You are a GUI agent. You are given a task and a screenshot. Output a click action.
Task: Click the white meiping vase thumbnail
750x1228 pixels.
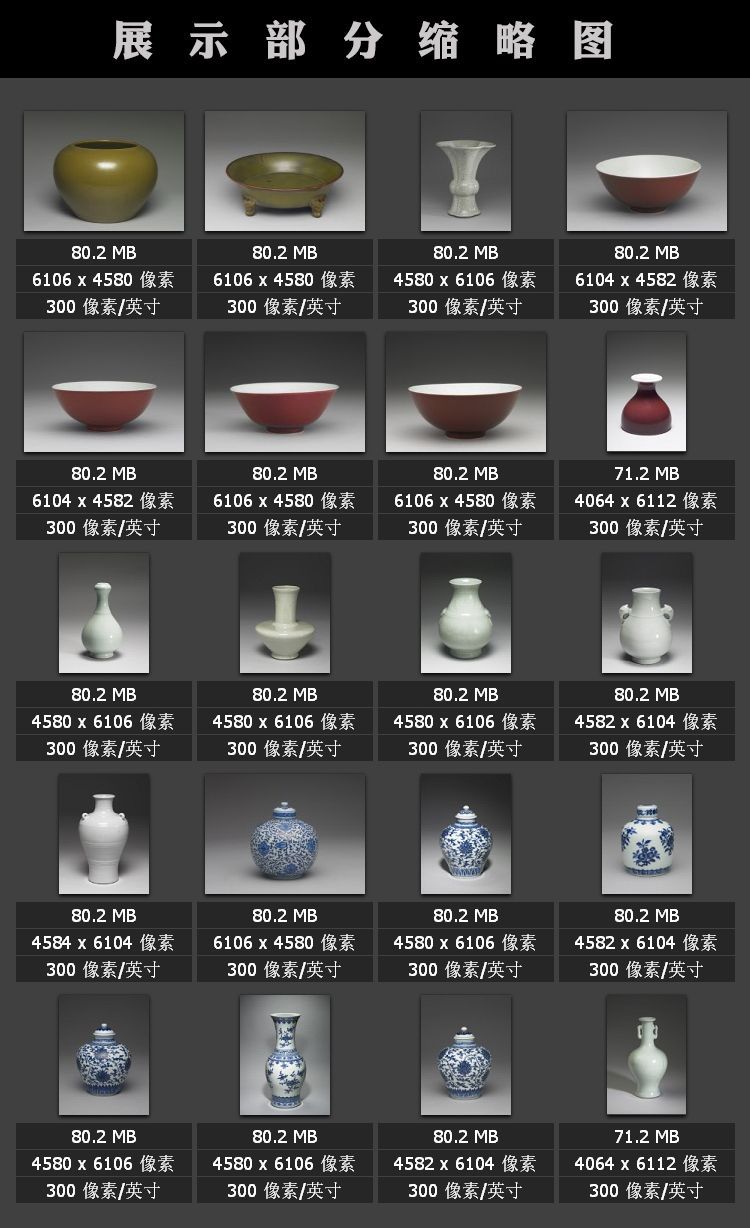pyautogui.click(x=103, y=834)
